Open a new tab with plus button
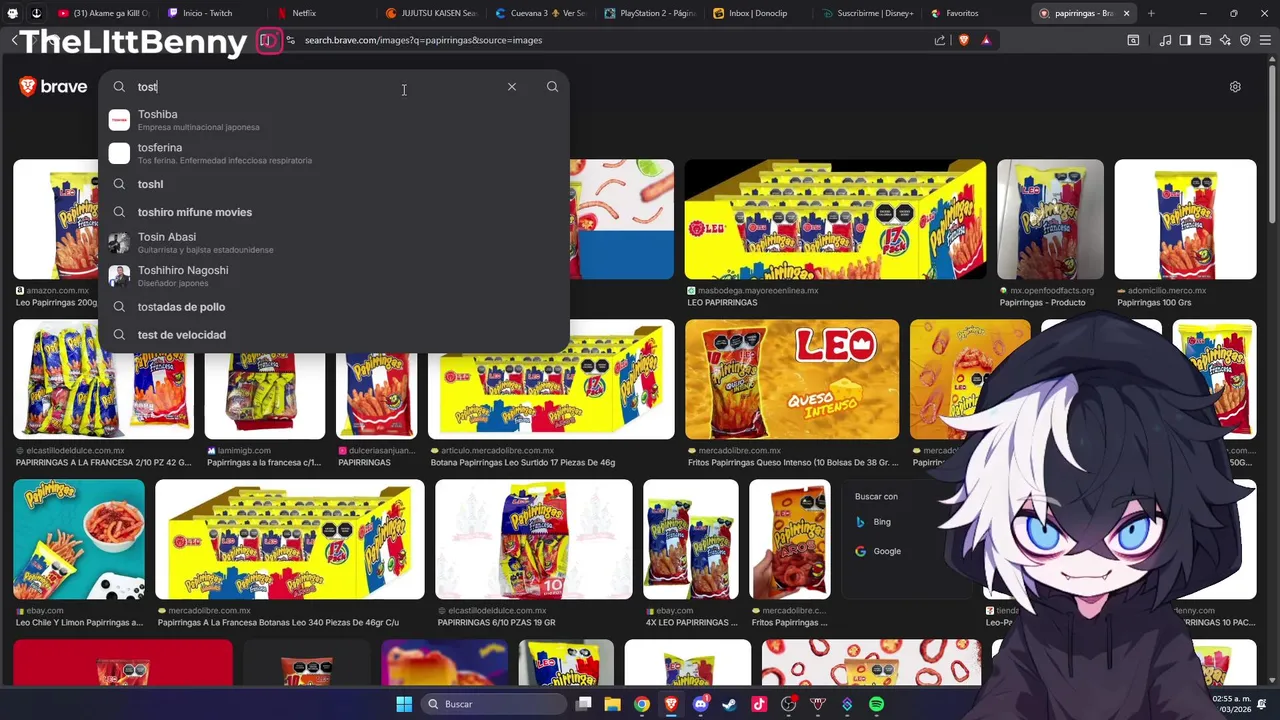 1151,13
